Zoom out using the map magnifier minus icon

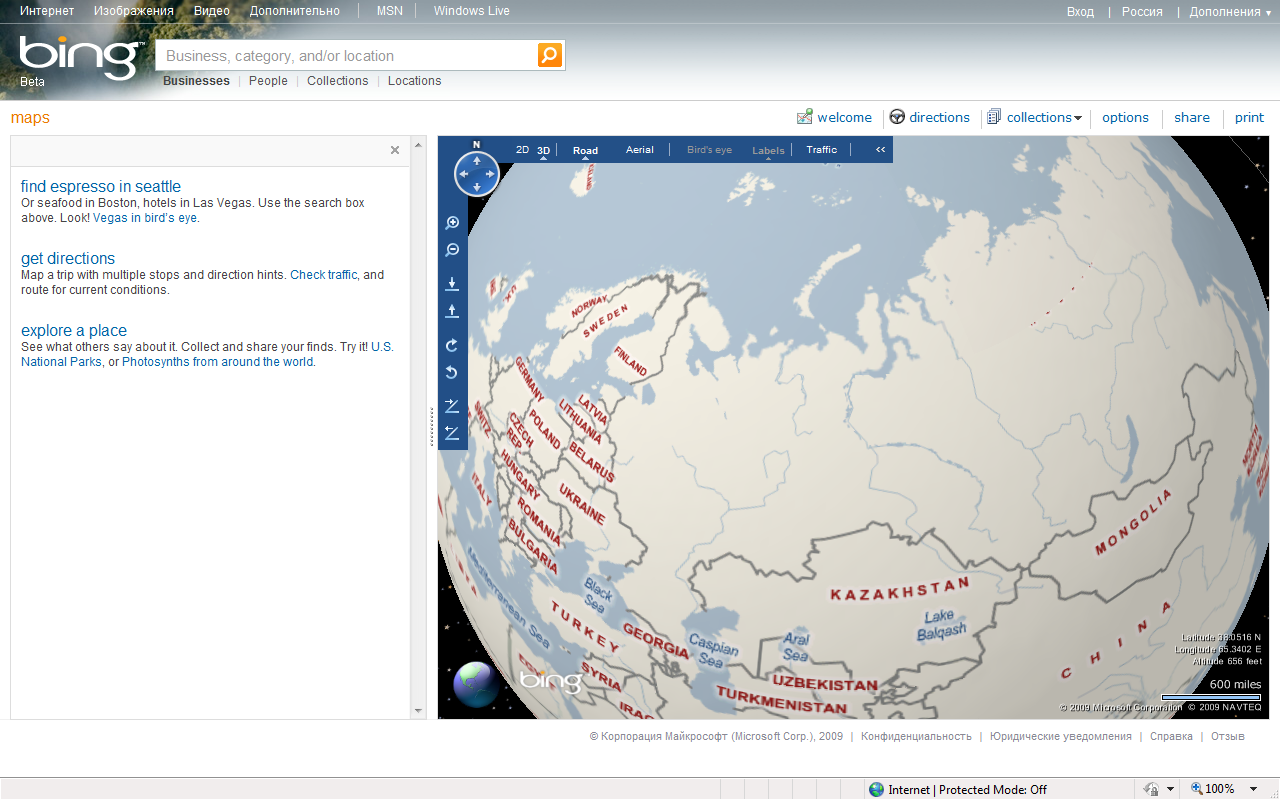(452, 250)
